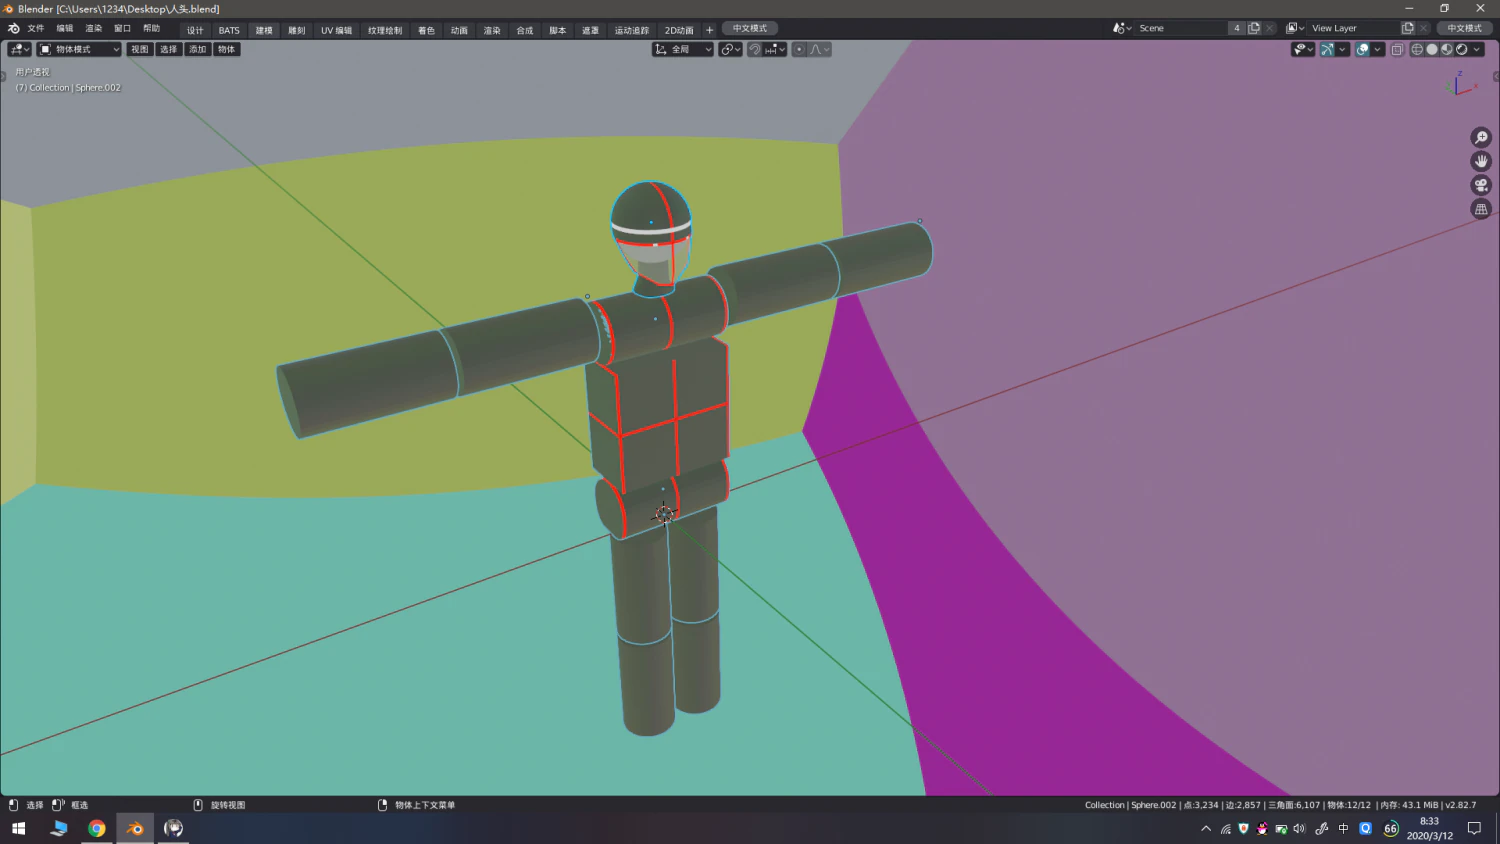Switch to the 脚本 (Scripting) workspace tab
The width and height of the screenshot is (1500, 844).
click(x=558, y=30)
